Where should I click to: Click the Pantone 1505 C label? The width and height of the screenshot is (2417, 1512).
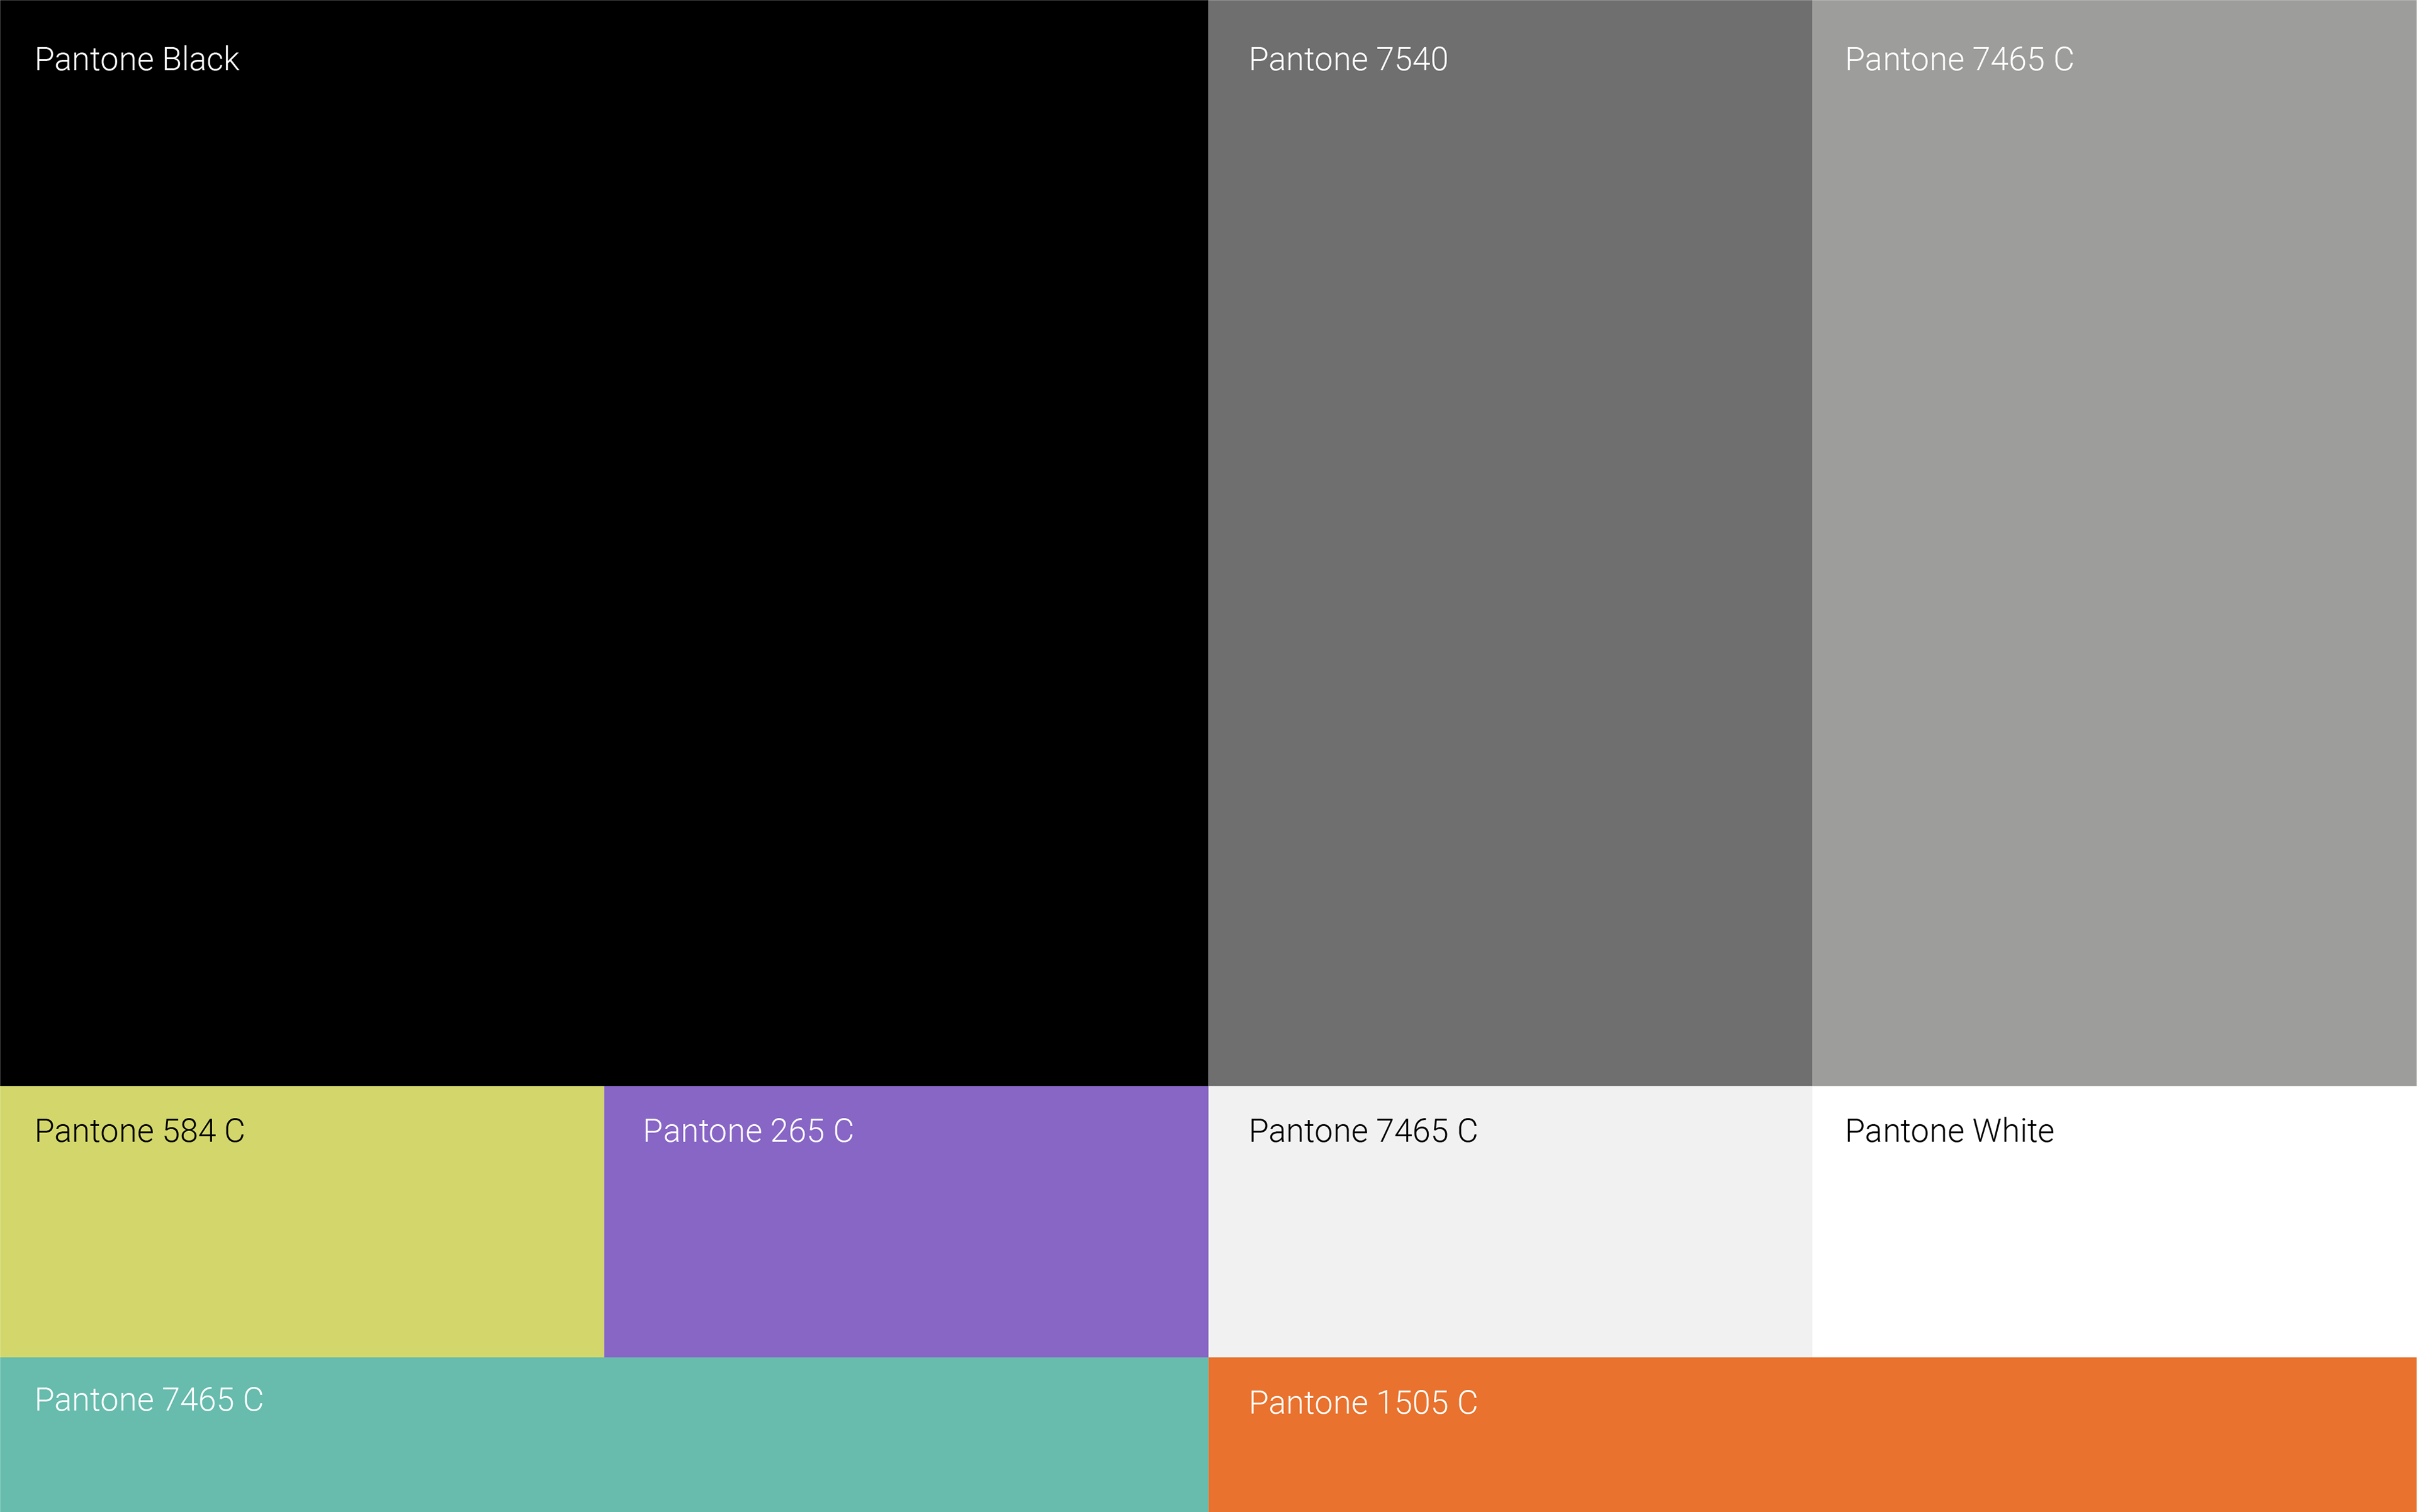pos(1363,1403)
